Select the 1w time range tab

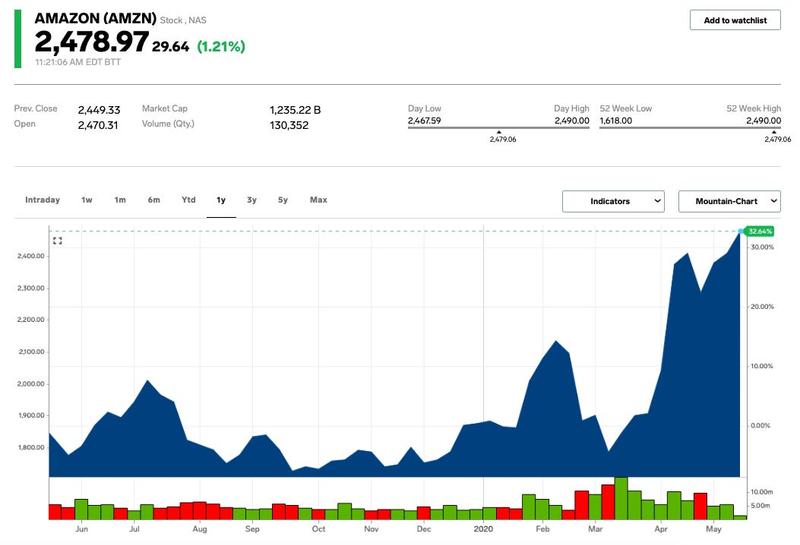pyautogui.click(x=87, y=200)
